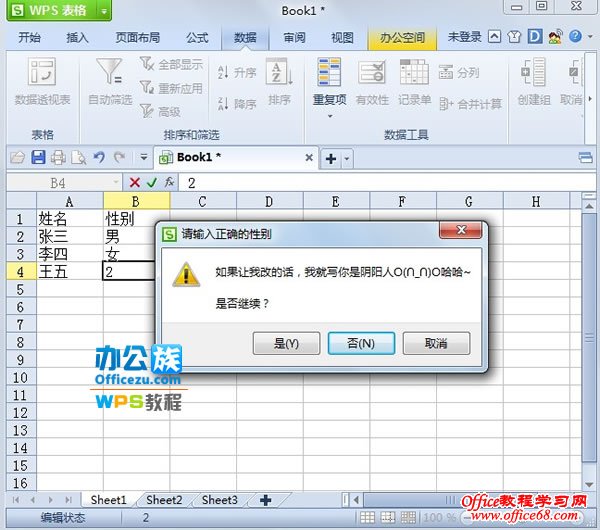Expand the ribbon overflow arrow at right edge
The width and height of the screenshot is (600, 530).
pyautogui.click(x=590, y=98)
